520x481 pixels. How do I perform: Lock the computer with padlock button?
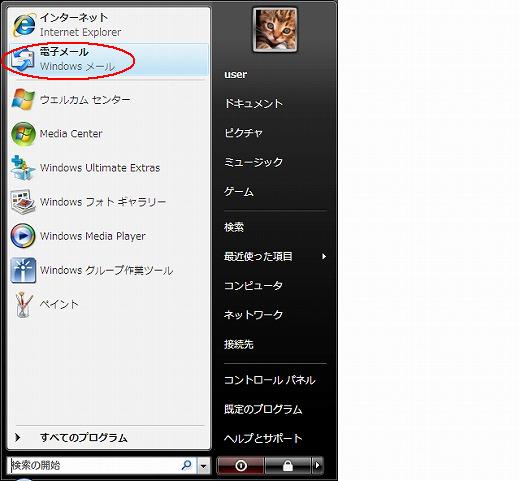click(288, 465)
